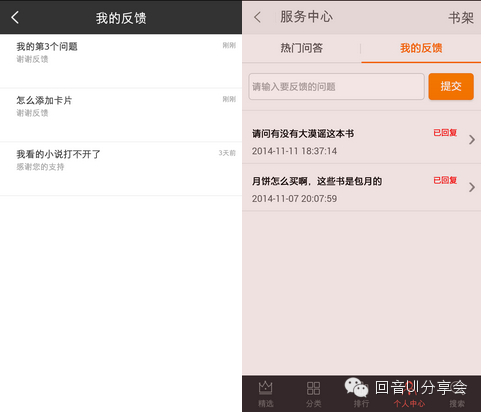This screenshot has height=412, width=483.
Task: Open 排行 in bottom navigation
Action: pyautogui.click(x=361, y=394)
